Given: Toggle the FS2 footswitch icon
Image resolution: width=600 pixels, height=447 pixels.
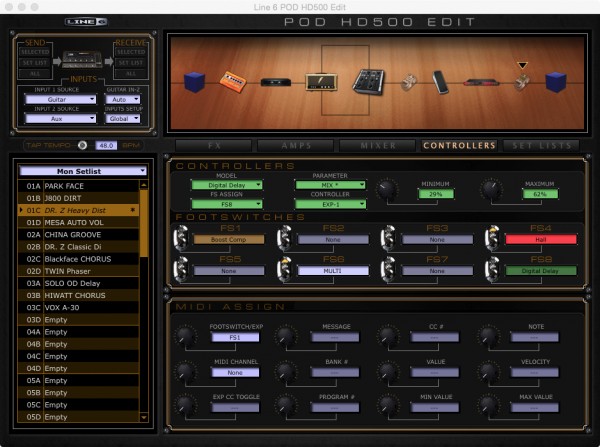Looking at the screenshot, I should point(285,237).
